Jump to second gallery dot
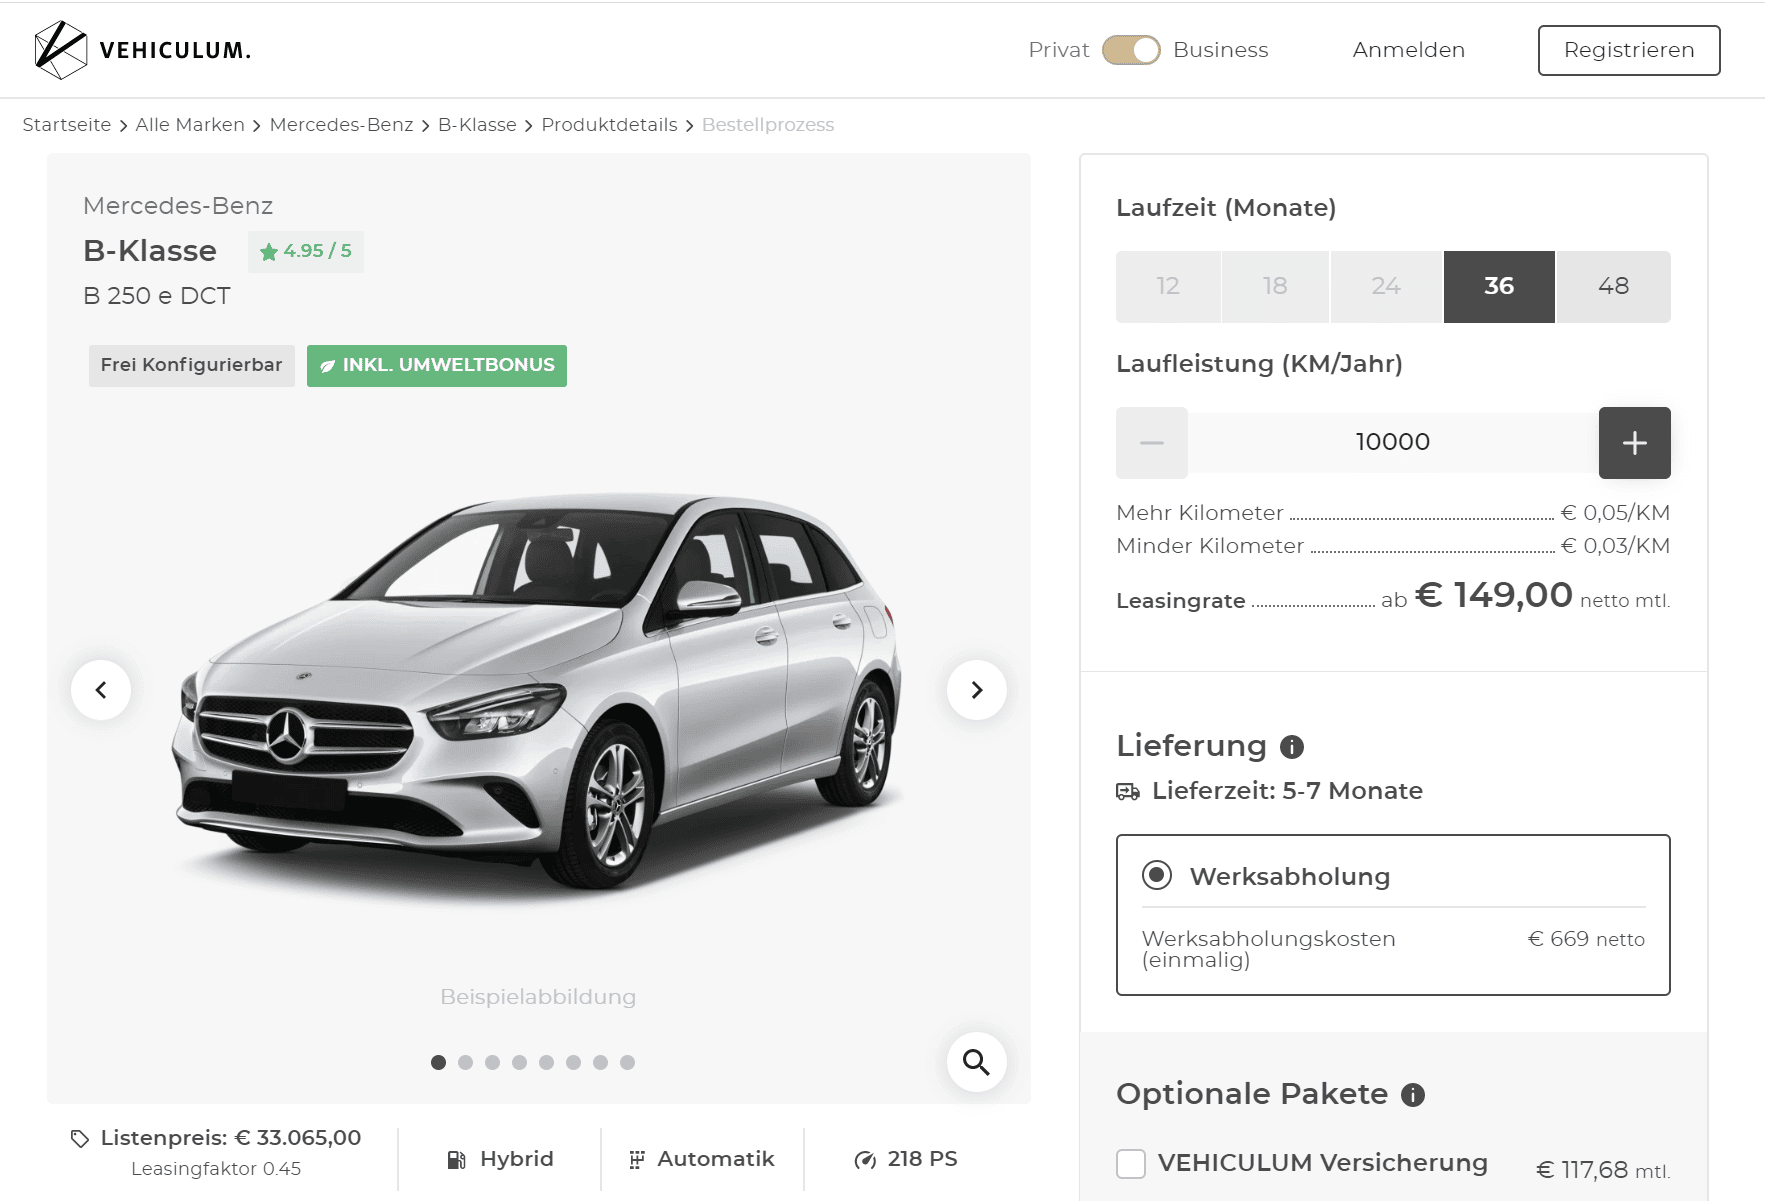The image size is (1765, 1201). [x=465, y=1062]
